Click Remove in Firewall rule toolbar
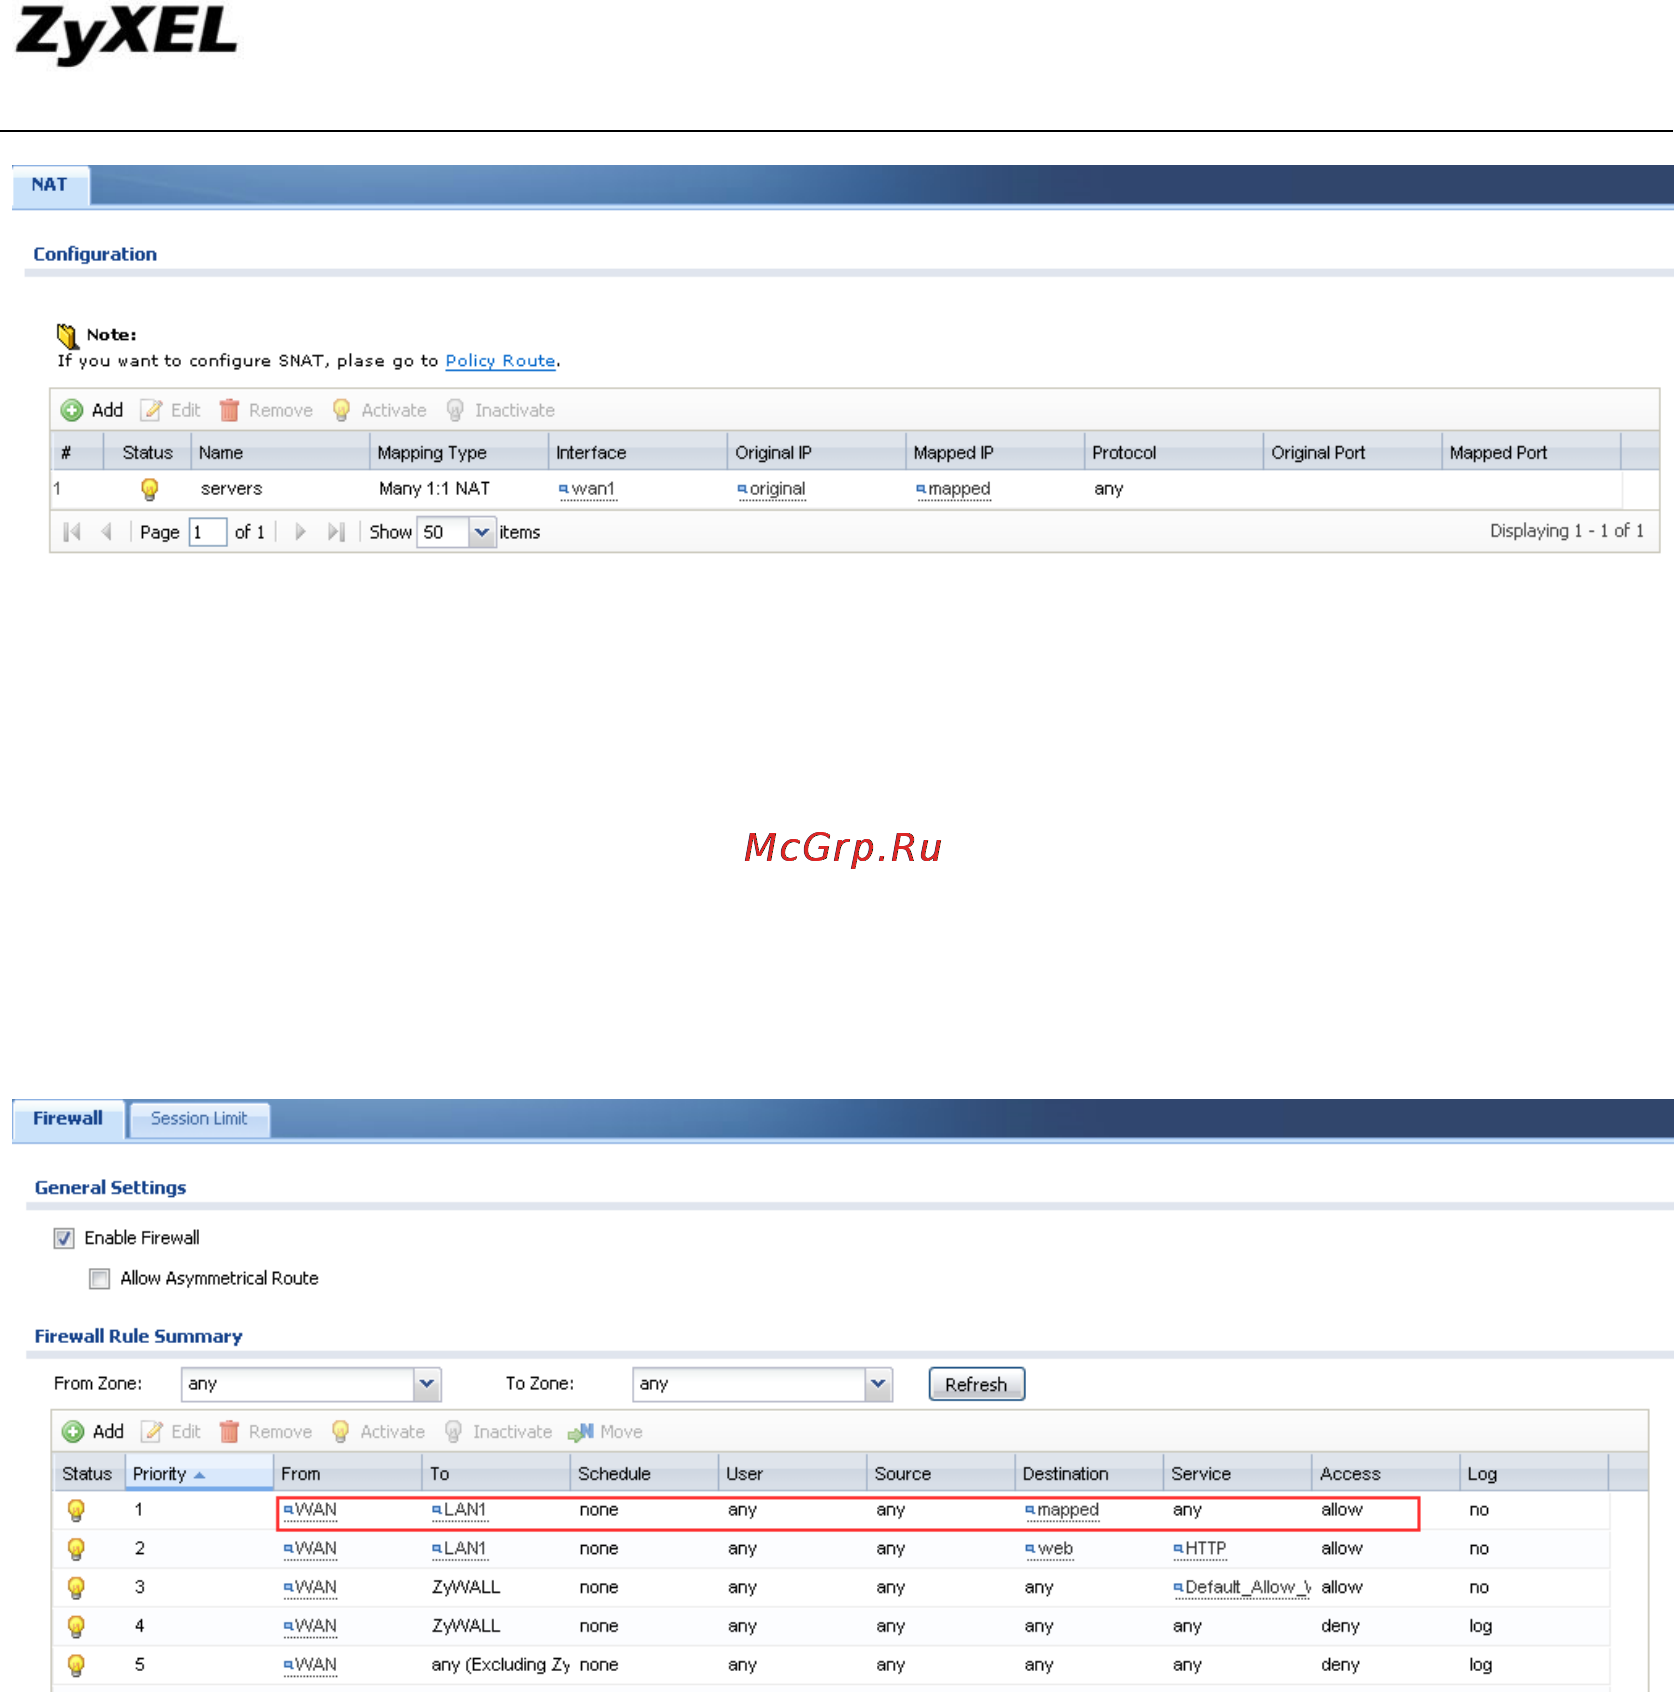 point(265,1432)
